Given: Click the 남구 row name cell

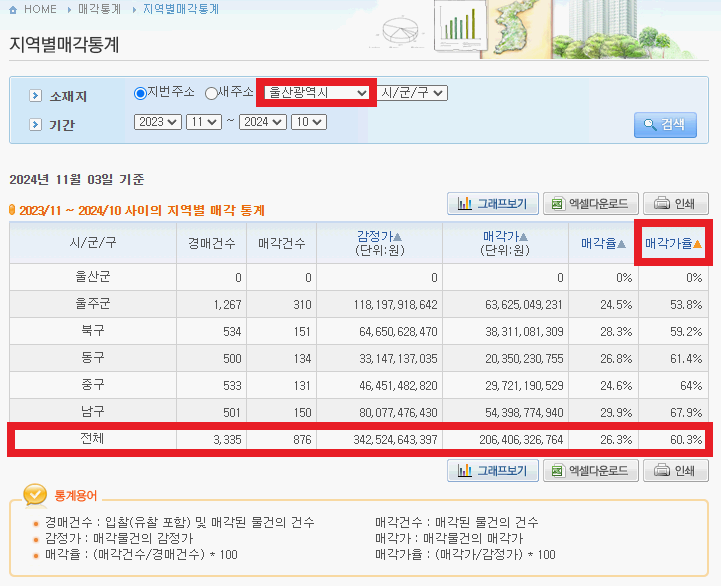Looking at the screenshot, I should coord(93,412).
